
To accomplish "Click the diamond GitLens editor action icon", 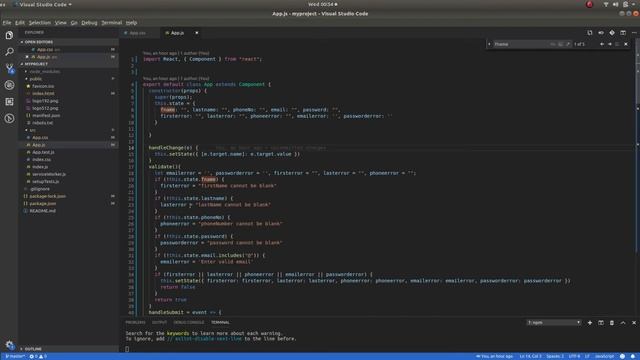I will 612,33.
